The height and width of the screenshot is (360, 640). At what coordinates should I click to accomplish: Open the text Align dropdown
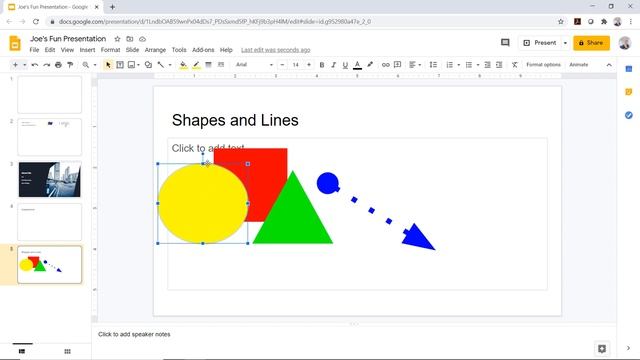click(415, 65)
